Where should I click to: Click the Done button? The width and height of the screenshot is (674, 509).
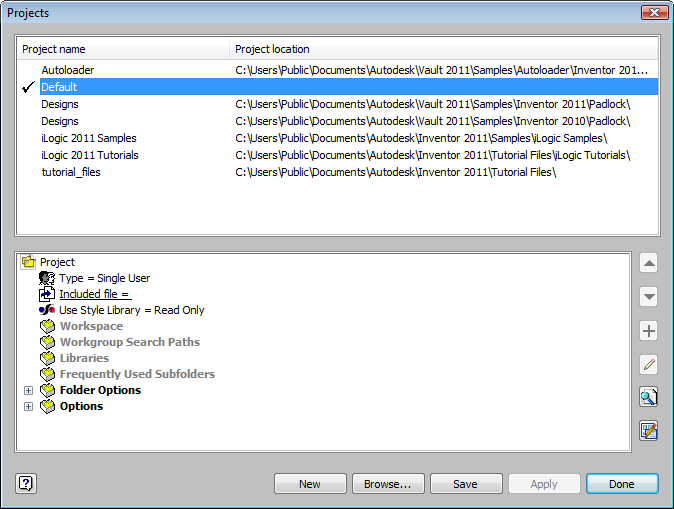[622, 484]
